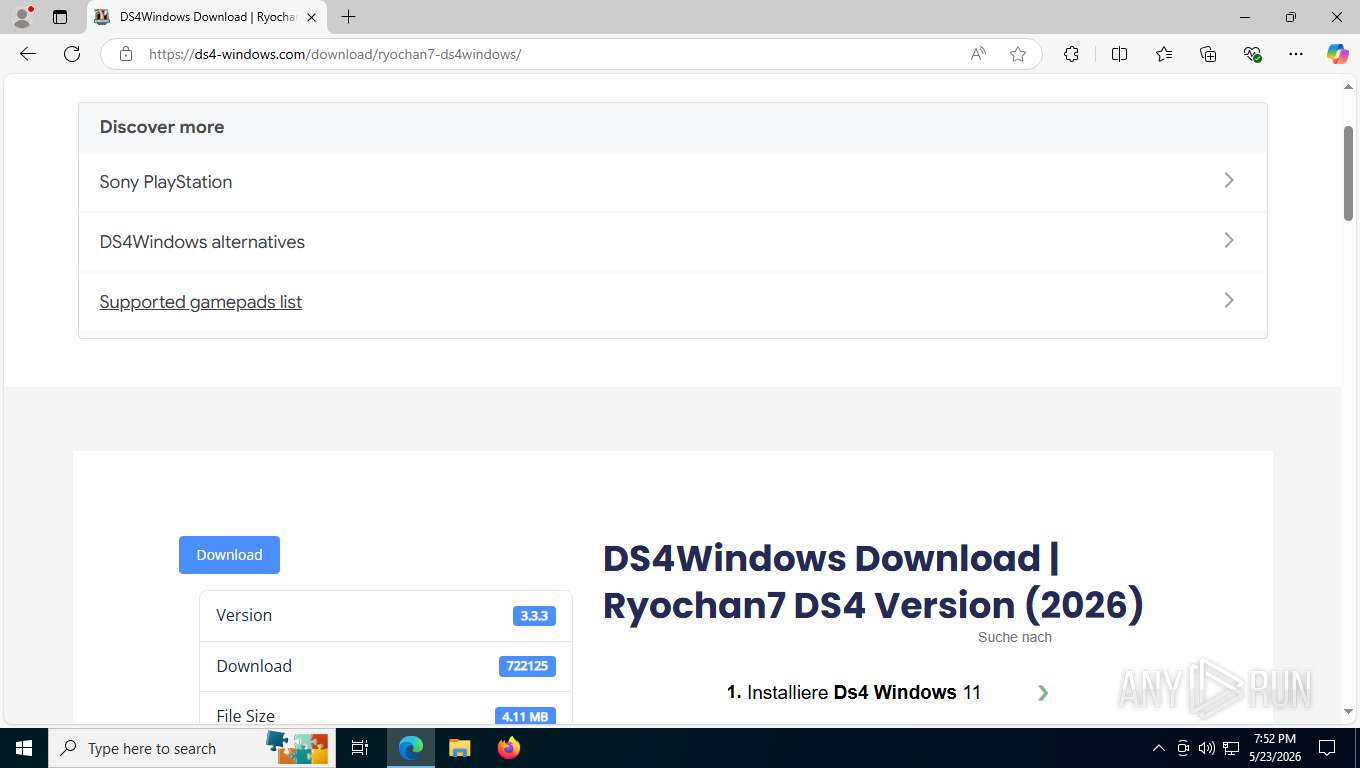
Task: Open the Extensions puzzle icon
Action: pos(1071,54)
